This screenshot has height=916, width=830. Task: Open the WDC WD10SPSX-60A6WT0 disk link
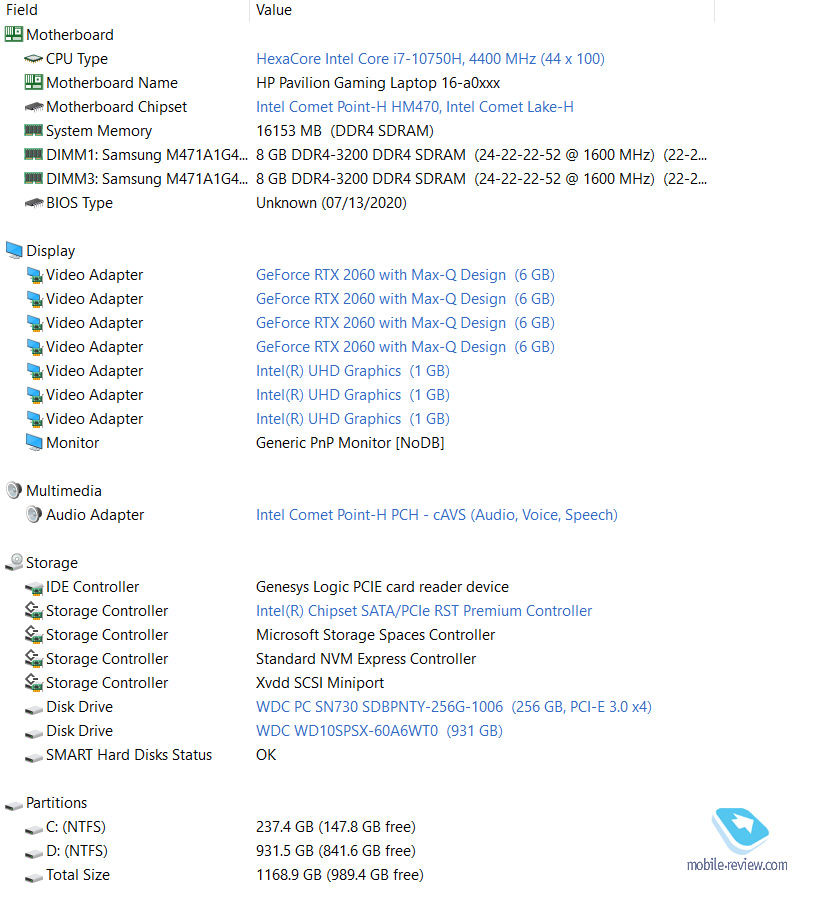click(380, 731)
